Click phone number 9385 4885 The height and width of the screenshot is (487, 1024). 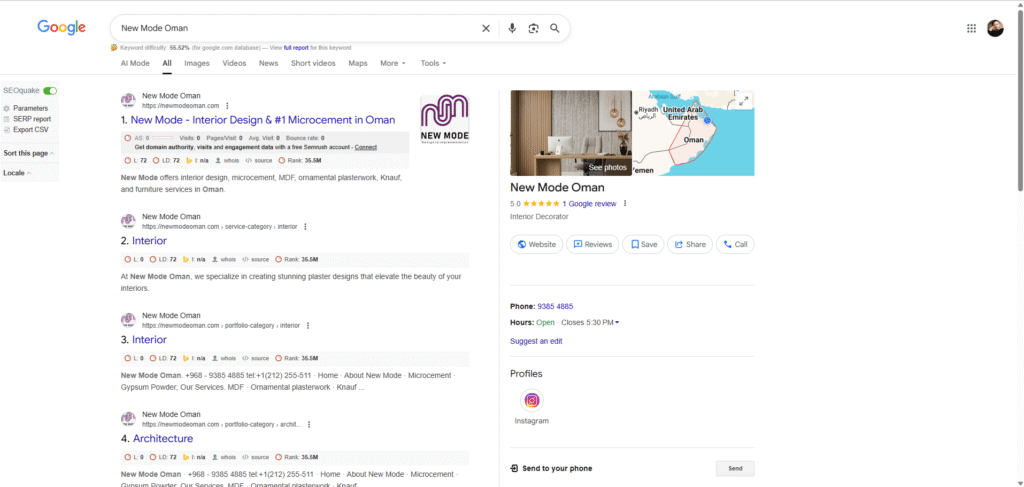pyautogui.click(x=555, y=306)
